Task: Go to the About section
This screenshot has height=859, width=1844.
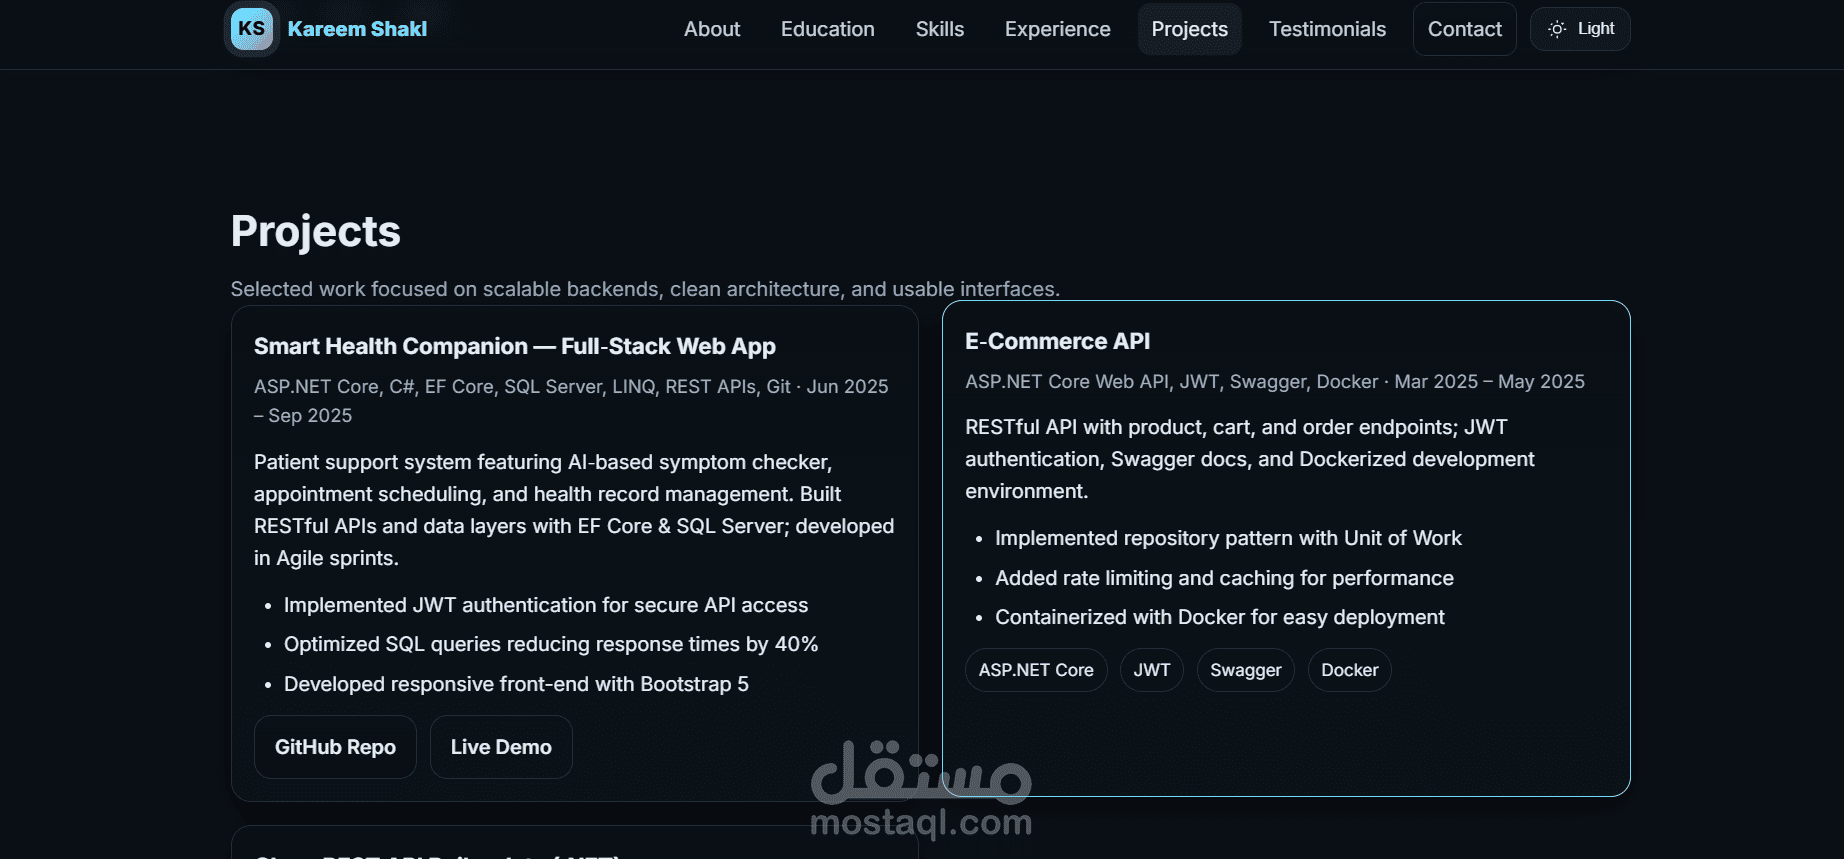Action: (x=712, y=29)
